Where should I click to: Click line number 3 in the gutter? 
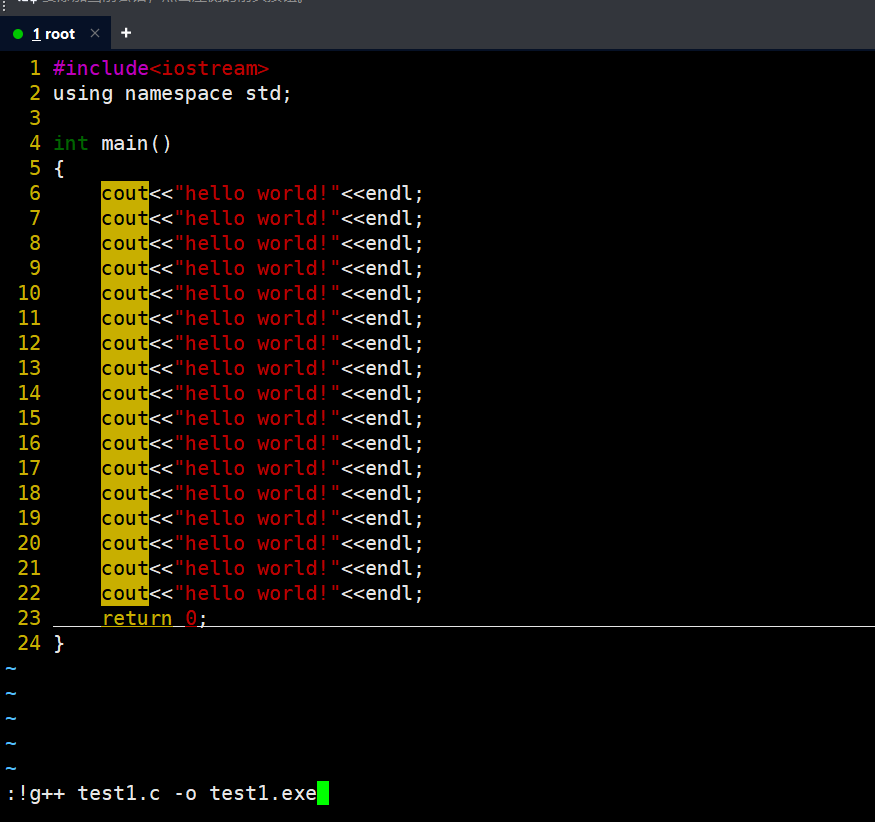tap(35, 118)
